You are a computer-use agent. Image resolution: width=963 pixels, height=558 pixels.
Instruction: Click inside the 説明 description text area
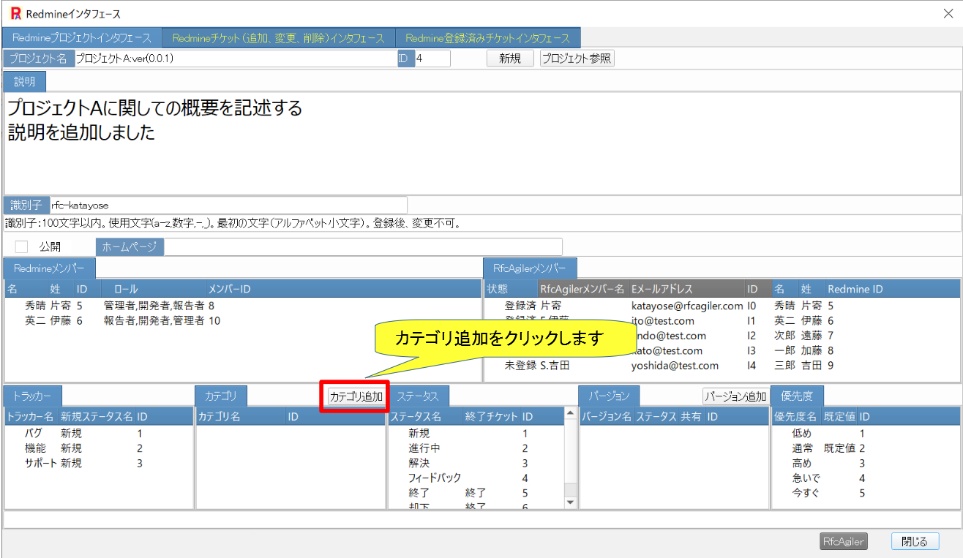[x=482, y=143]
